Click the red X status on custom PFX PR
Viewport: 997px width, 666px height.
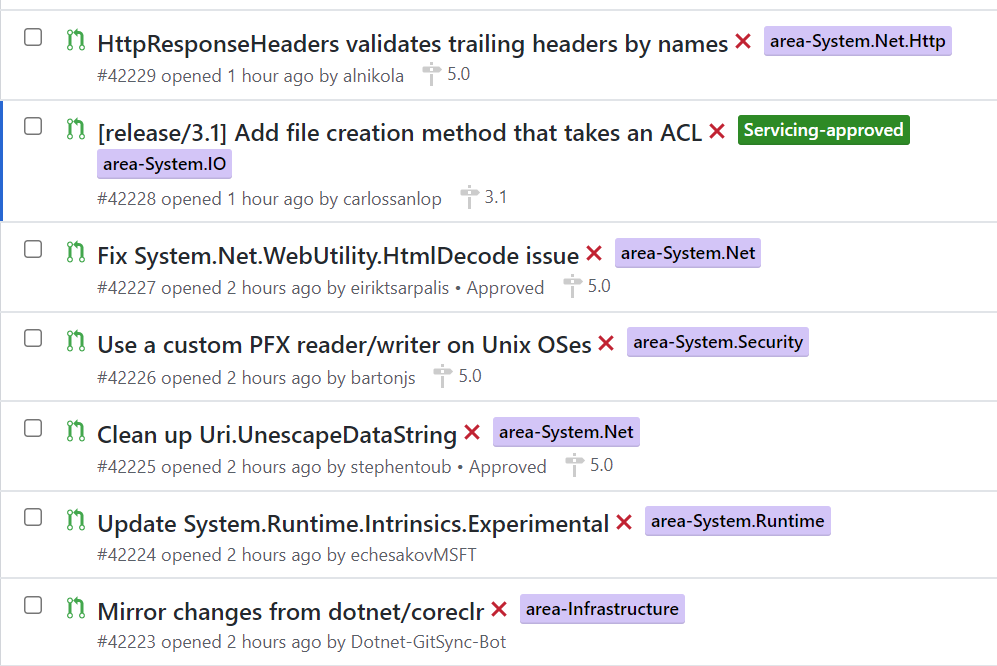click(606, 343)
